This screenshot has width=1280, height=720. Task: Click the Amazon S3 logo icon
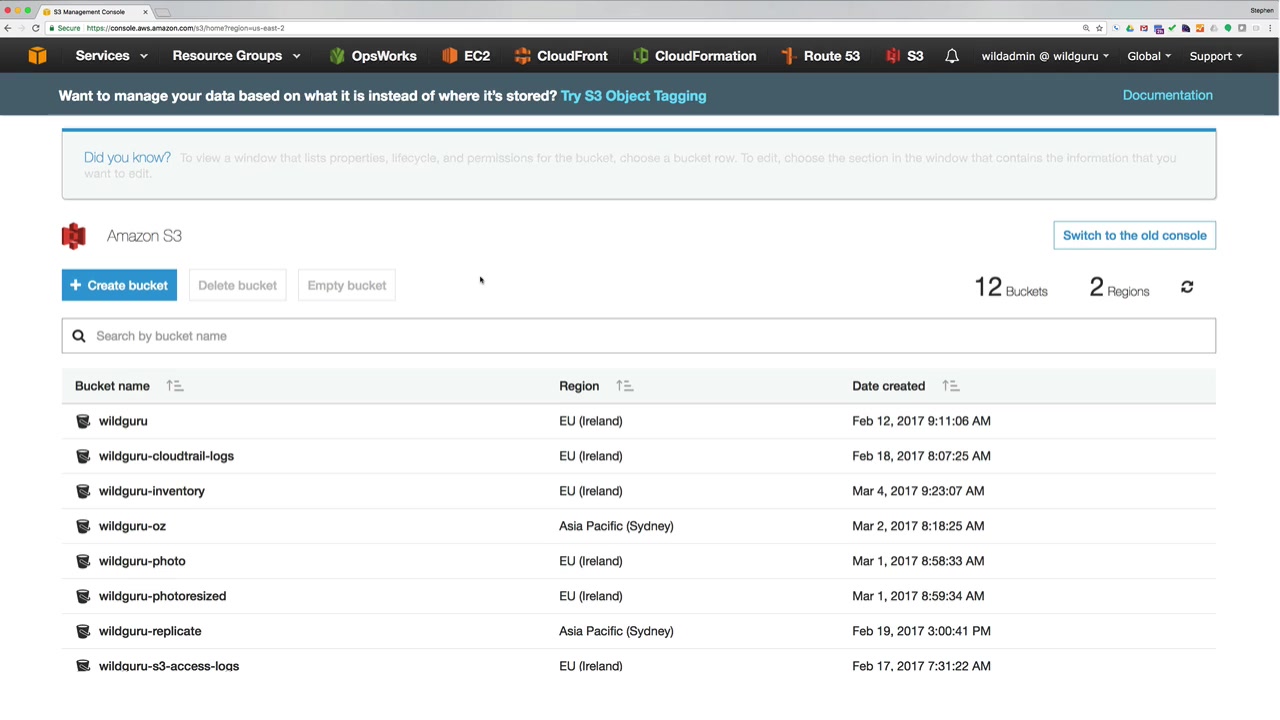point(74,236)
